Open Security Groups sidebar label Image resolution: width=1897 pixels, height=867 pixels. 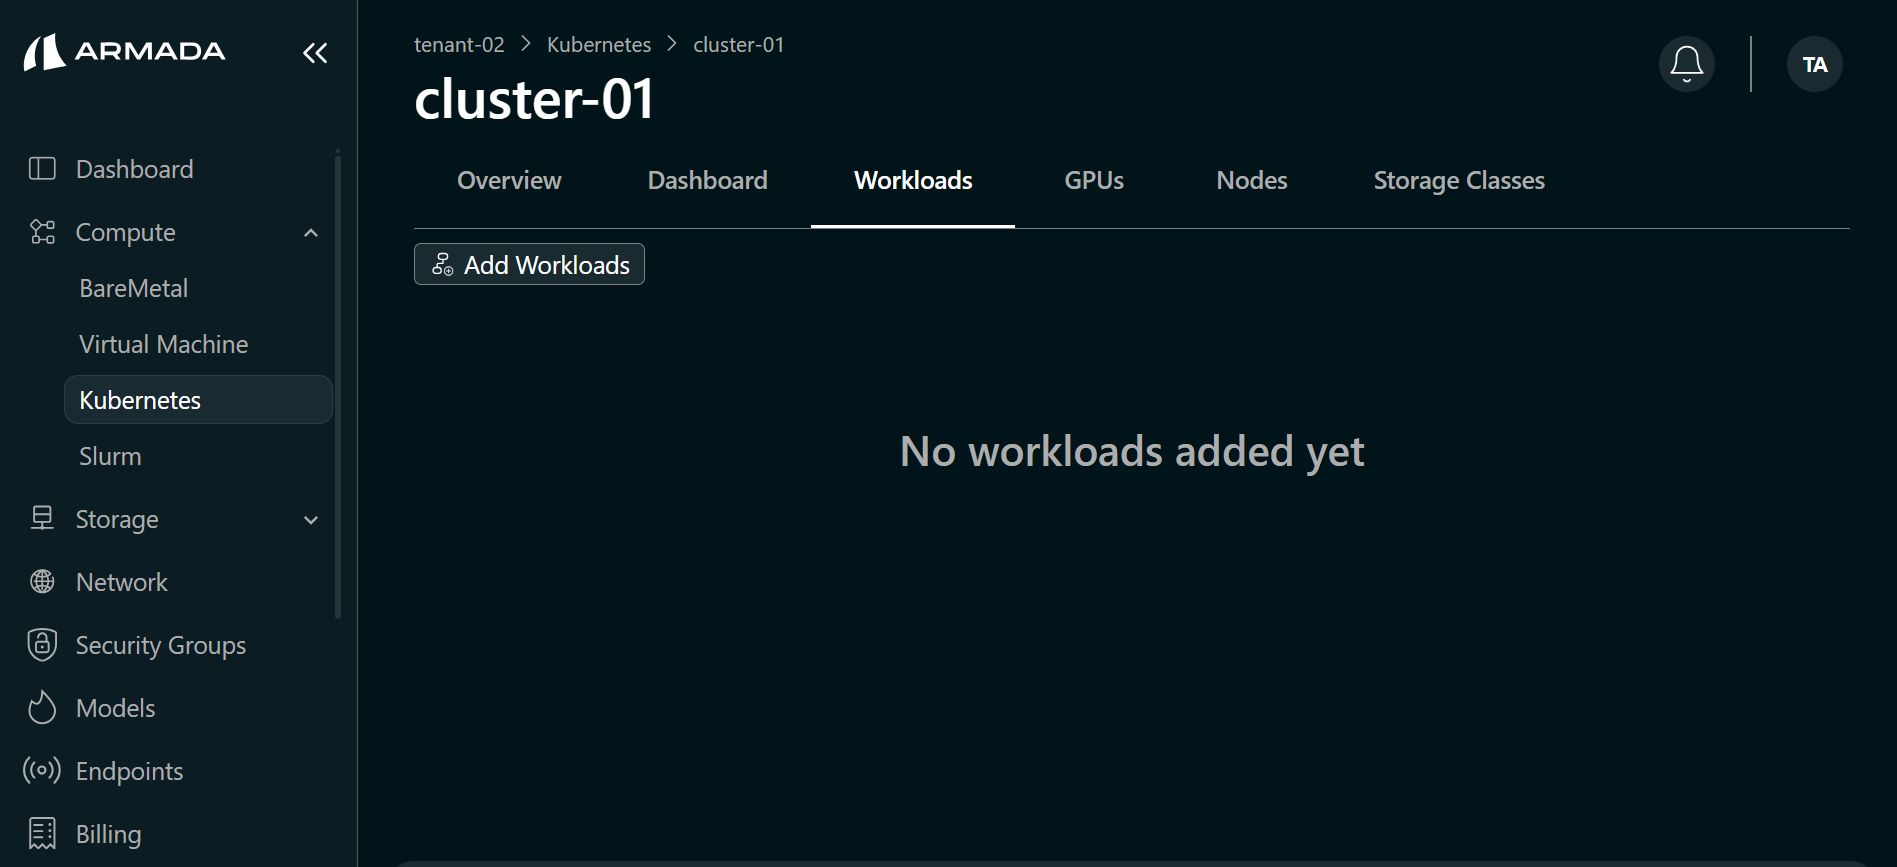[x=161, y=645]
